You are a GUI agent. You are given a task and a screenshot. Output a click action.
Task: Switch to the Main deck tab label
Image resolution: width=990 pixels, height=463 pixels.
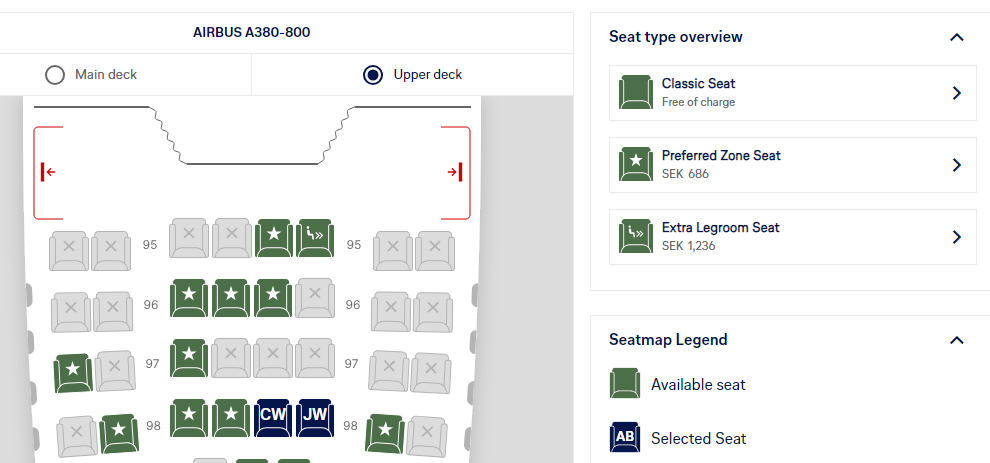[105, 75]
